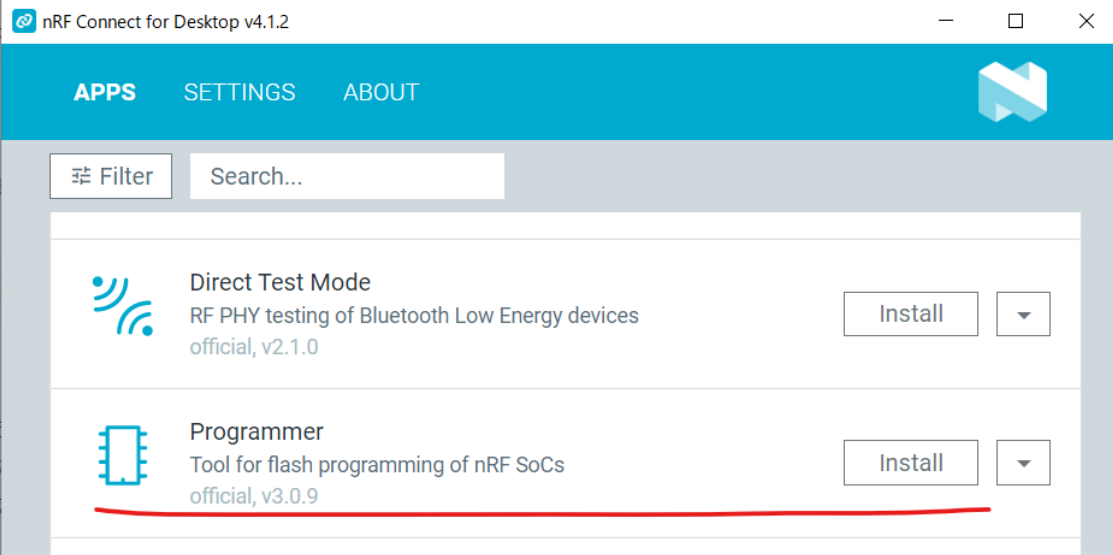Minimize the nRF Connect window
This screenshot has height=555, width=1113.
tap(946, 21)
